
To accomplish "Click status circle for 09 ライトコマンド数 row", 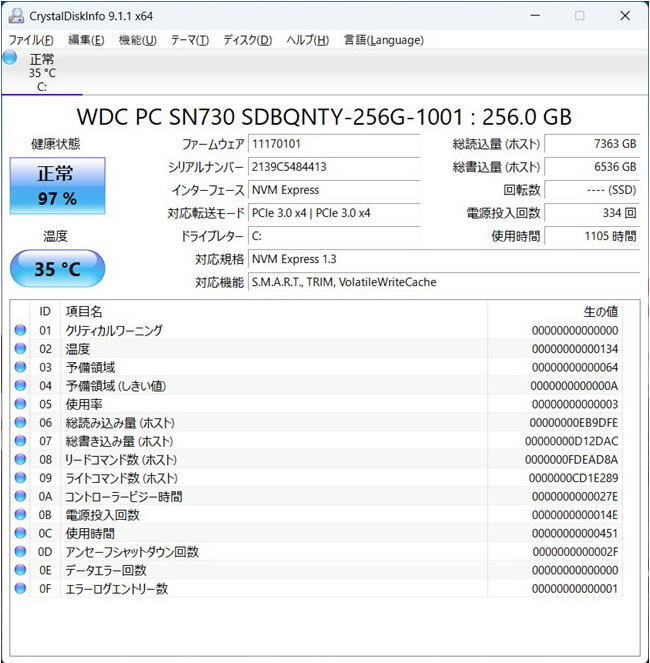I will (x=20, y=478).
